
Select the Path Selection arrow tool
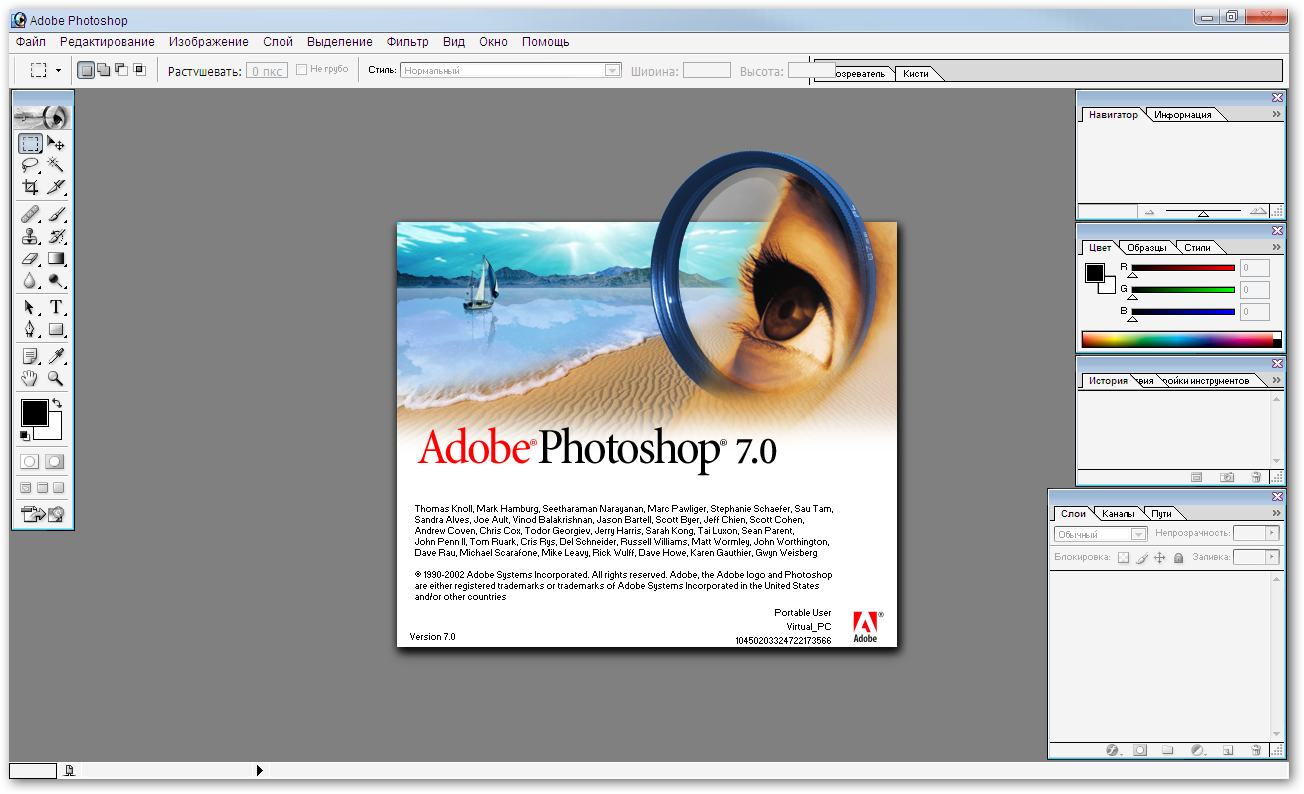pos(31,307)
